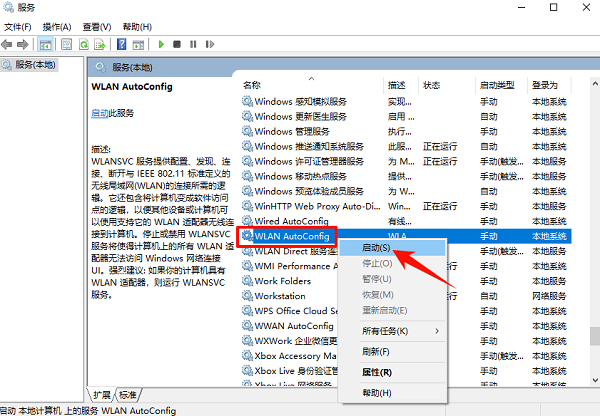Click the Export list toolbar icon
This screenshot has height=416, width=600.
click(100, 44)
